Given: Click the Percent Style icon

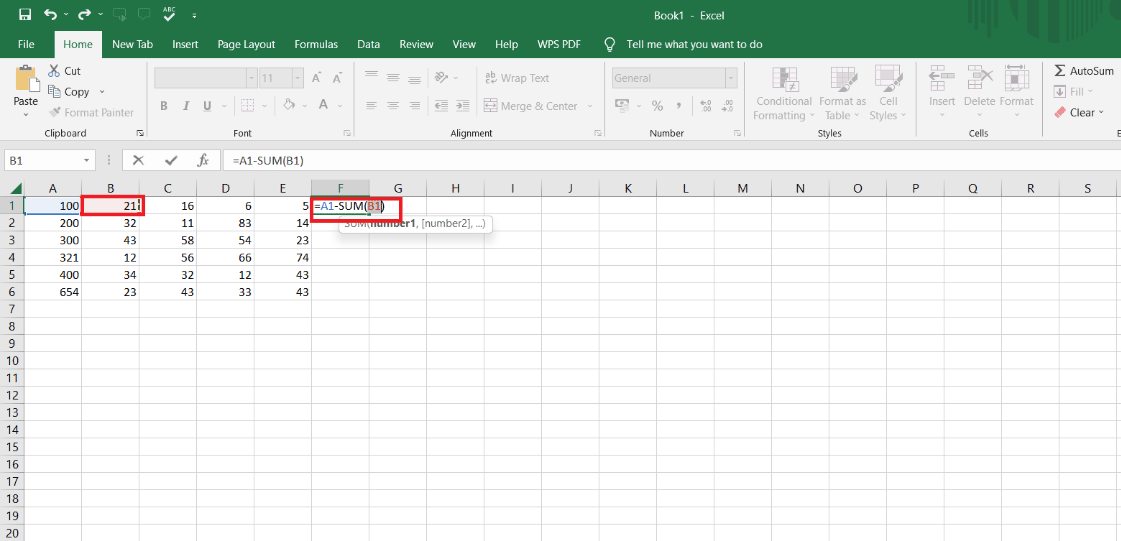Looking at the screenshot, I should pos(657,106).
